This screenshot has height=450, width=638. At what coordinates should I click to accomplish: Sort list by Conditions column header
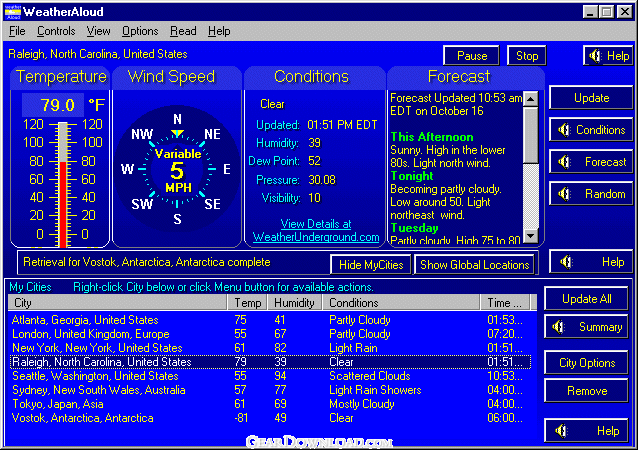tap(401, 303)
